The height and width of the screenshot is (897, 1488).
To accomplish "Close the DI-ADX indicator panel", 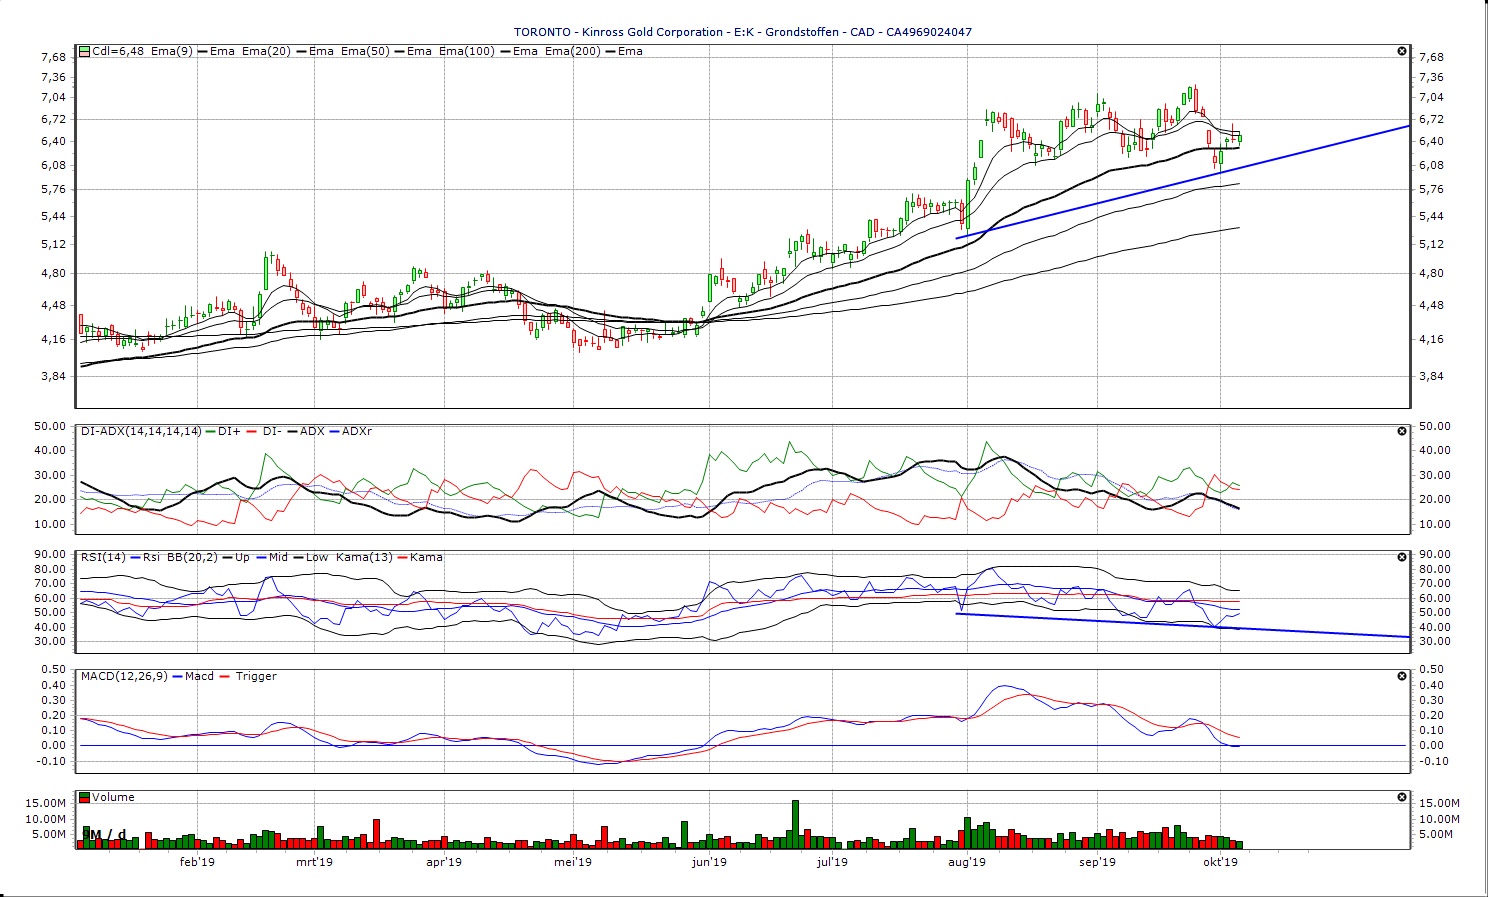I will point(1401,431).
